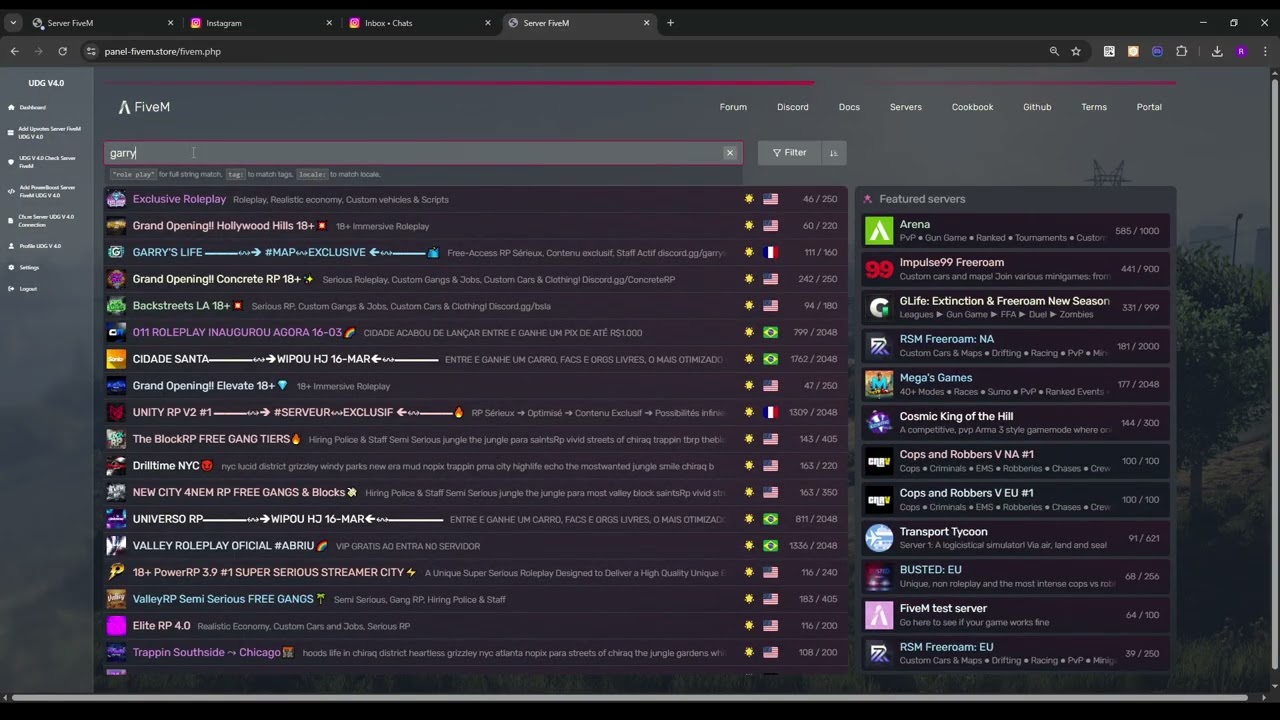The width and height of the screenshot is (1280, 720).
Task: Open Trappin Southside Chicago server
Action: (476, 652)
